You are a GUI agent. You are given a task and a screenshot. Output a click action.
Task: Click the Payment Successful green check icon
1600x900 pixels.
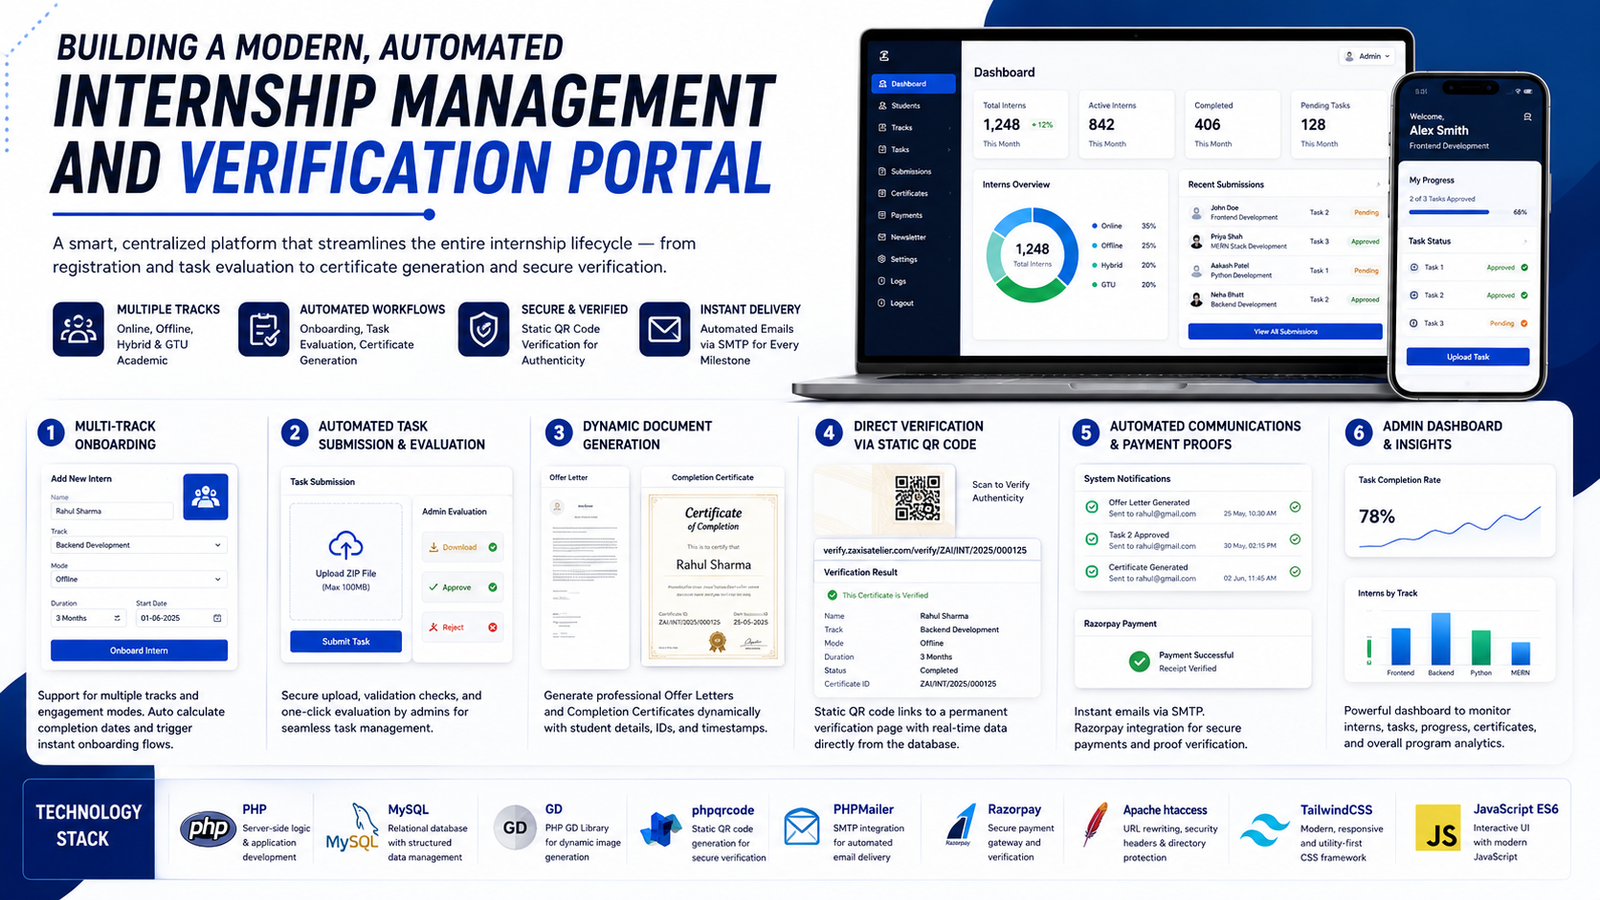(1139, 661)
